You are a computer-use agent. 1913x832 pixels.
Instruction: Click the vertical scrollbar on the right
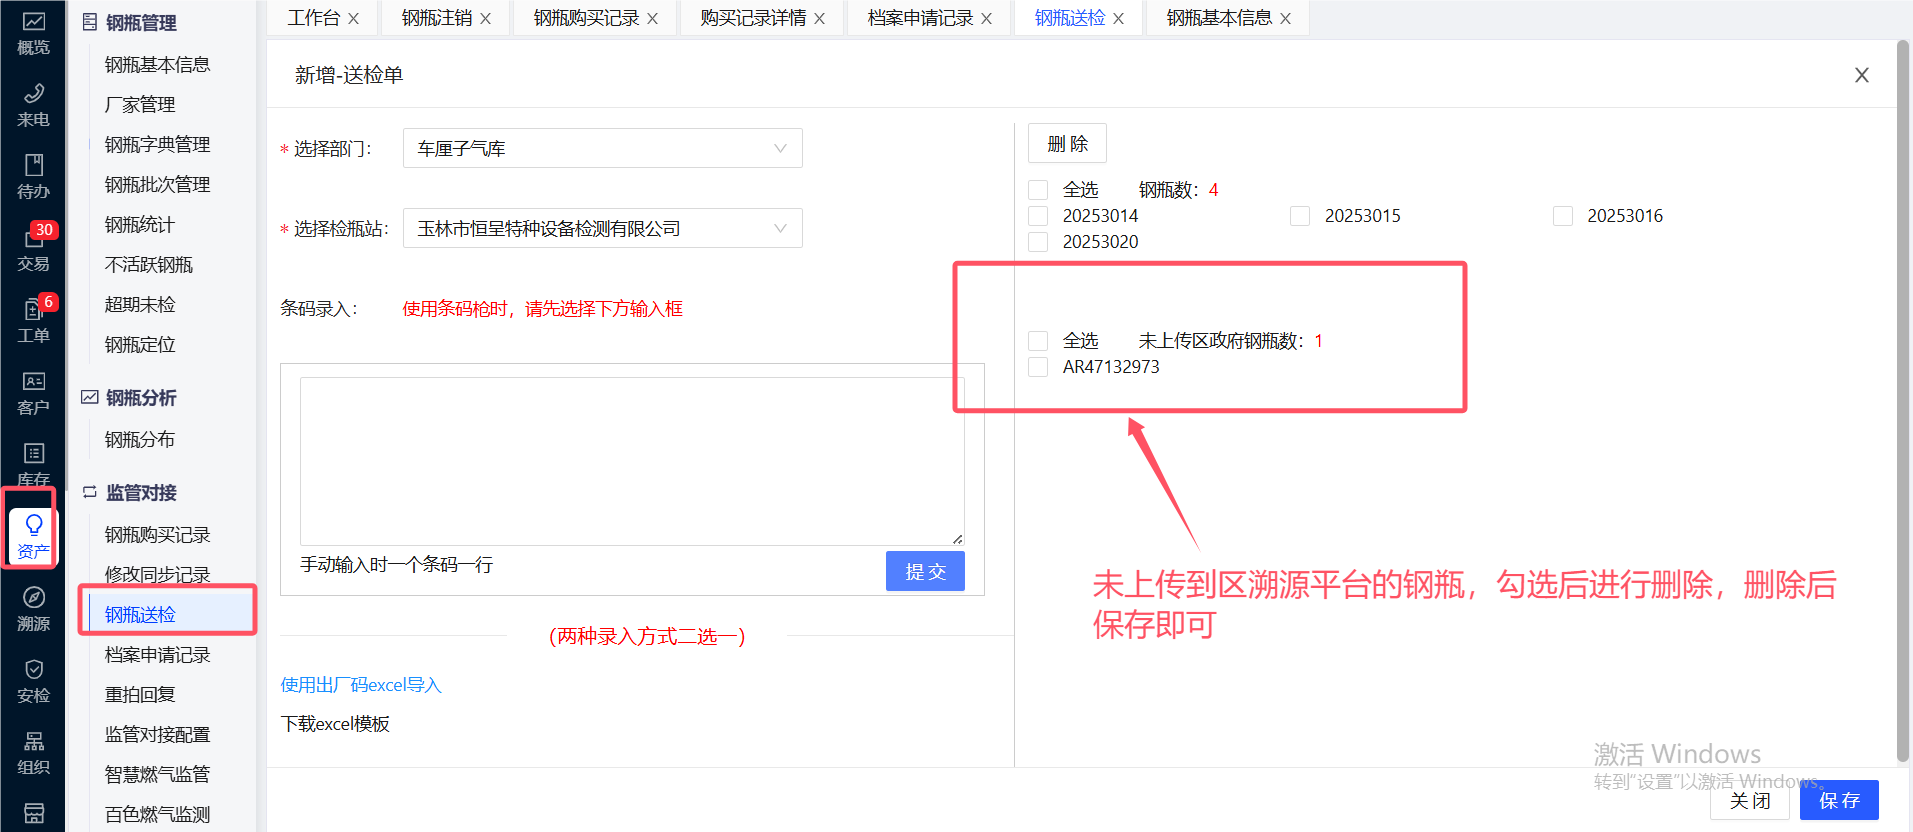1903,400
